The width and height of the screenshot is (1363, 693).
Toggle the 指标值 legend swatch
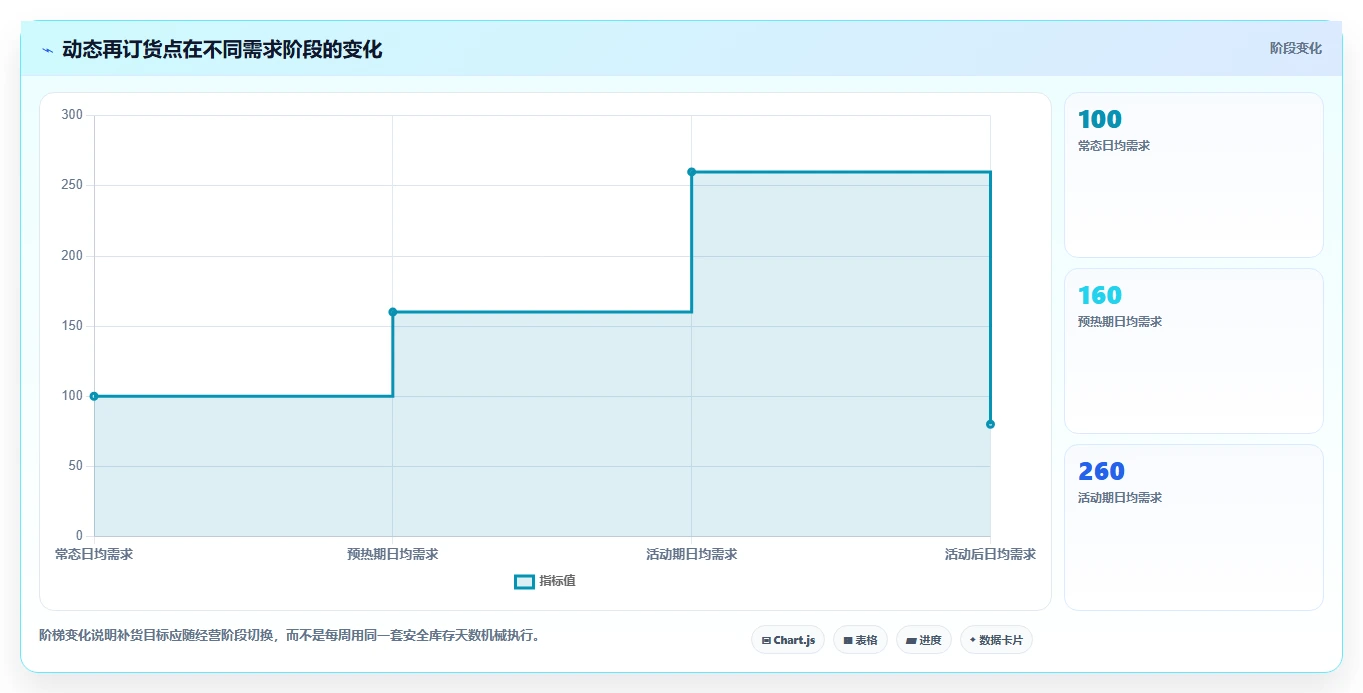point(524,582)
